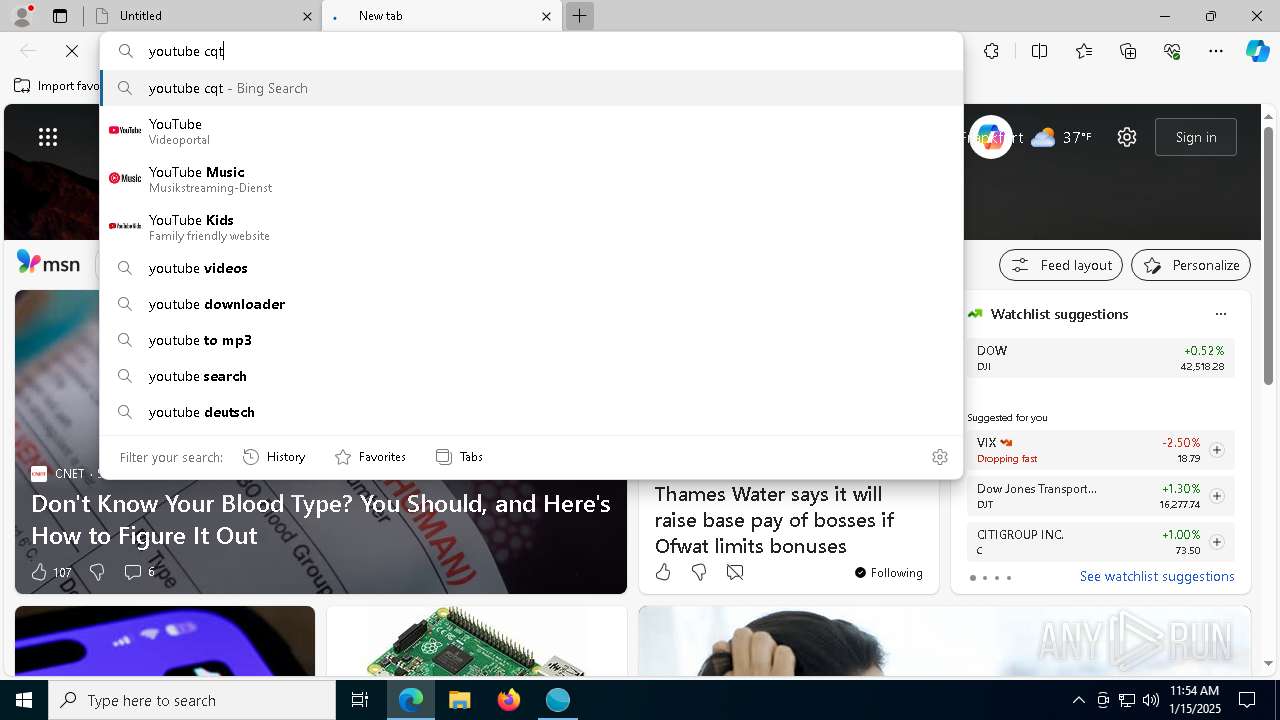Adjust volume speaker tray icon
1280x720 pixels.
1150,700
